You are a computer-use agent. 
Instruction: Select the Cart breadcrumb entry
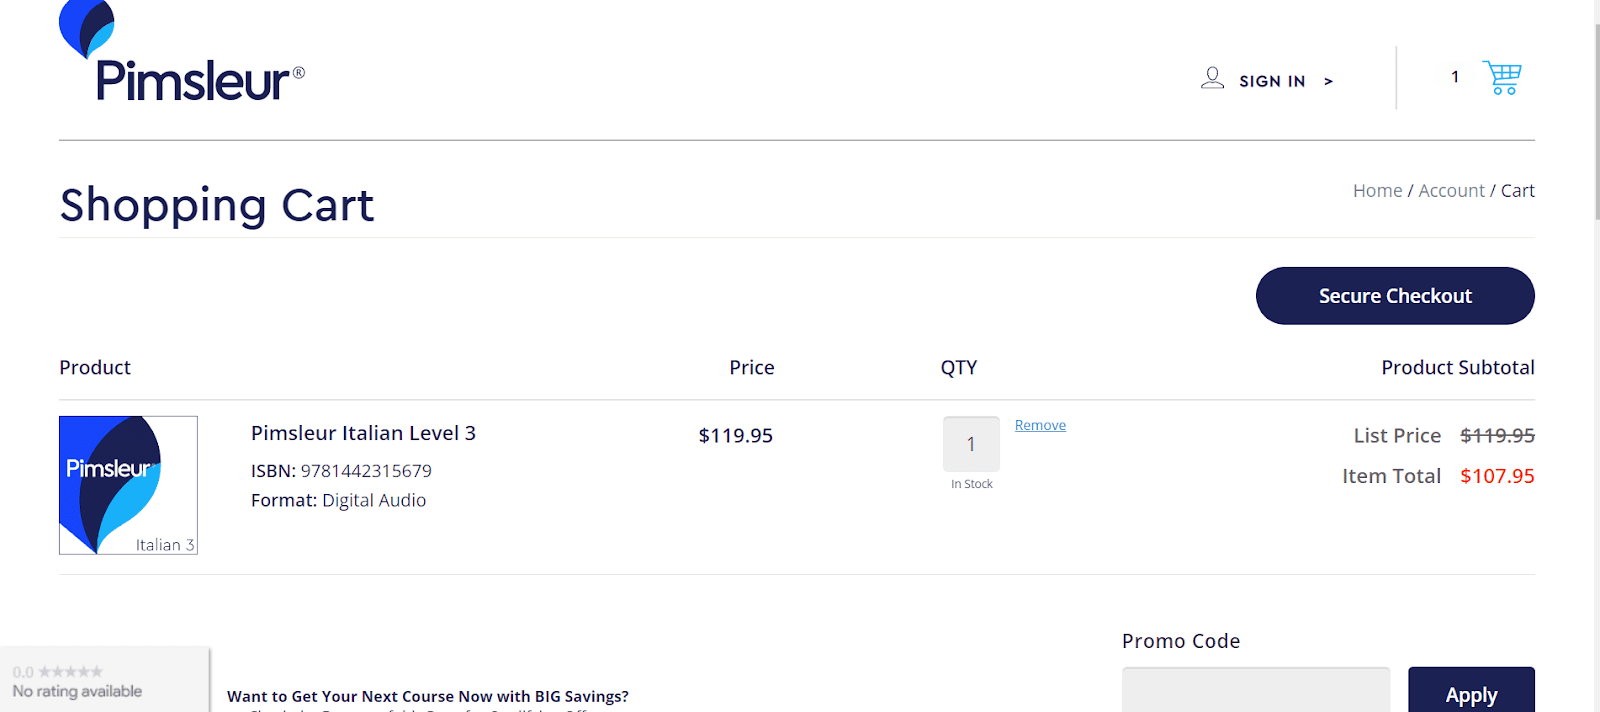click(x=1518, y=190)
